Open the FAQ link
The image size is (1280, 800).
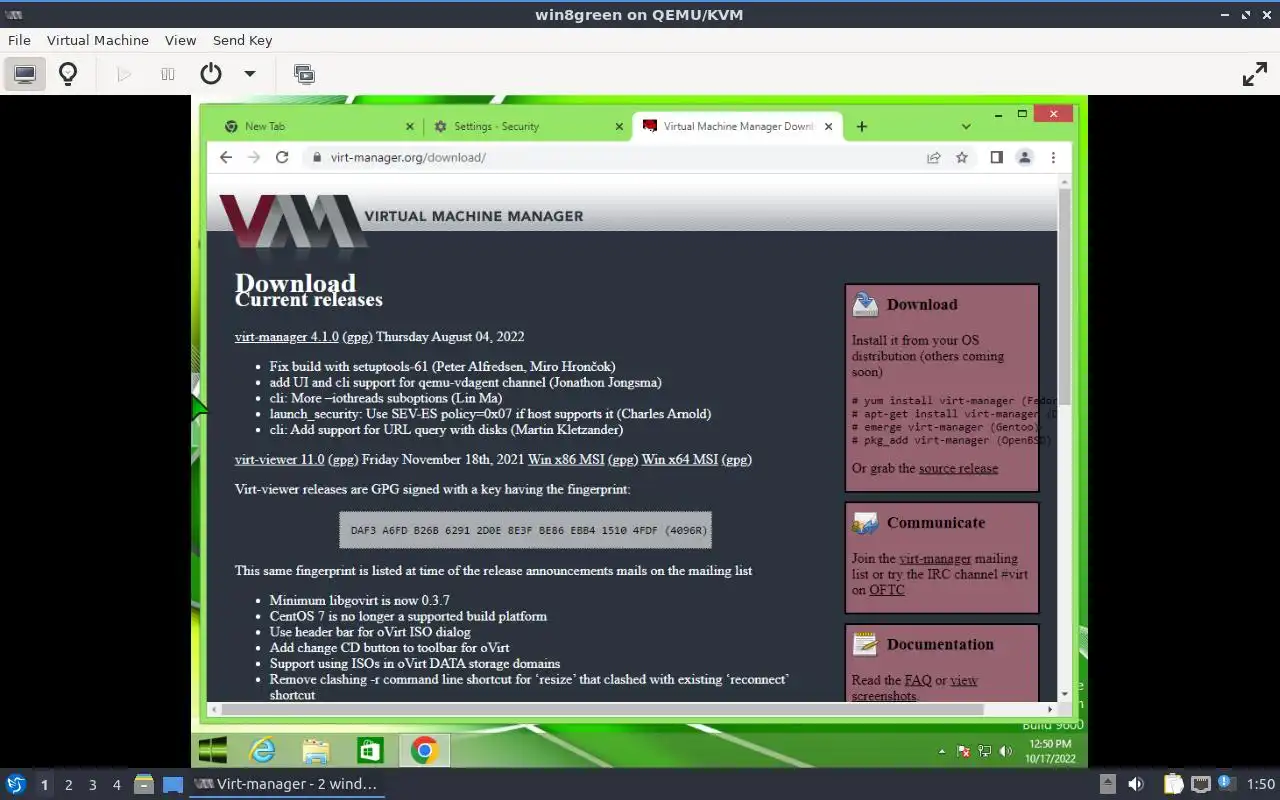pos(918,680)
